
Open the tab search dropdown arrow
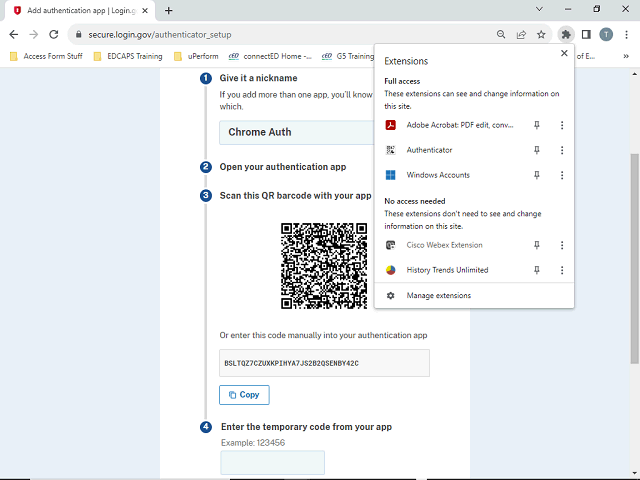(539, 9)
